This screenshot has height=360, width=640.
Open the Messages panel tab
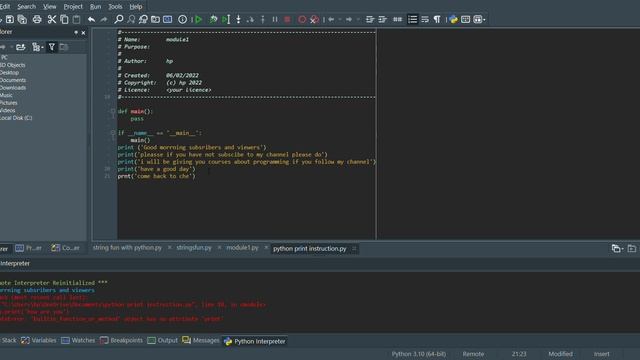point(201,340)
